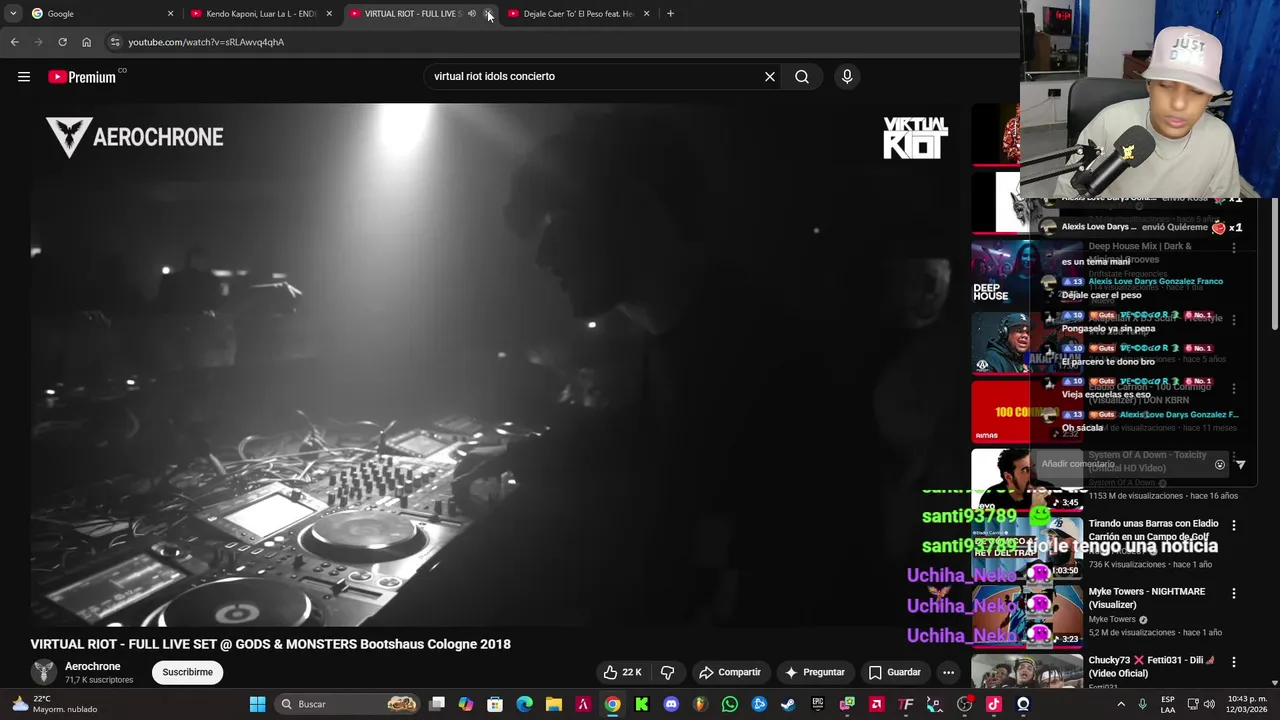1280x720 pixels.
Task: Open emoji picker in chat overlay
Action: click(x=1219, y=464)
